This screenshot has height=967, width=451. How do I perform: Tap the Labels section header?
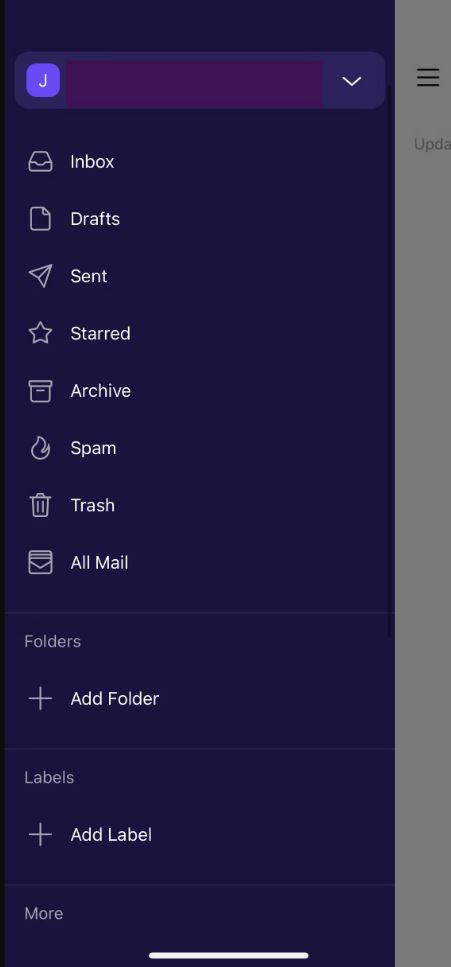coord(49,778)
